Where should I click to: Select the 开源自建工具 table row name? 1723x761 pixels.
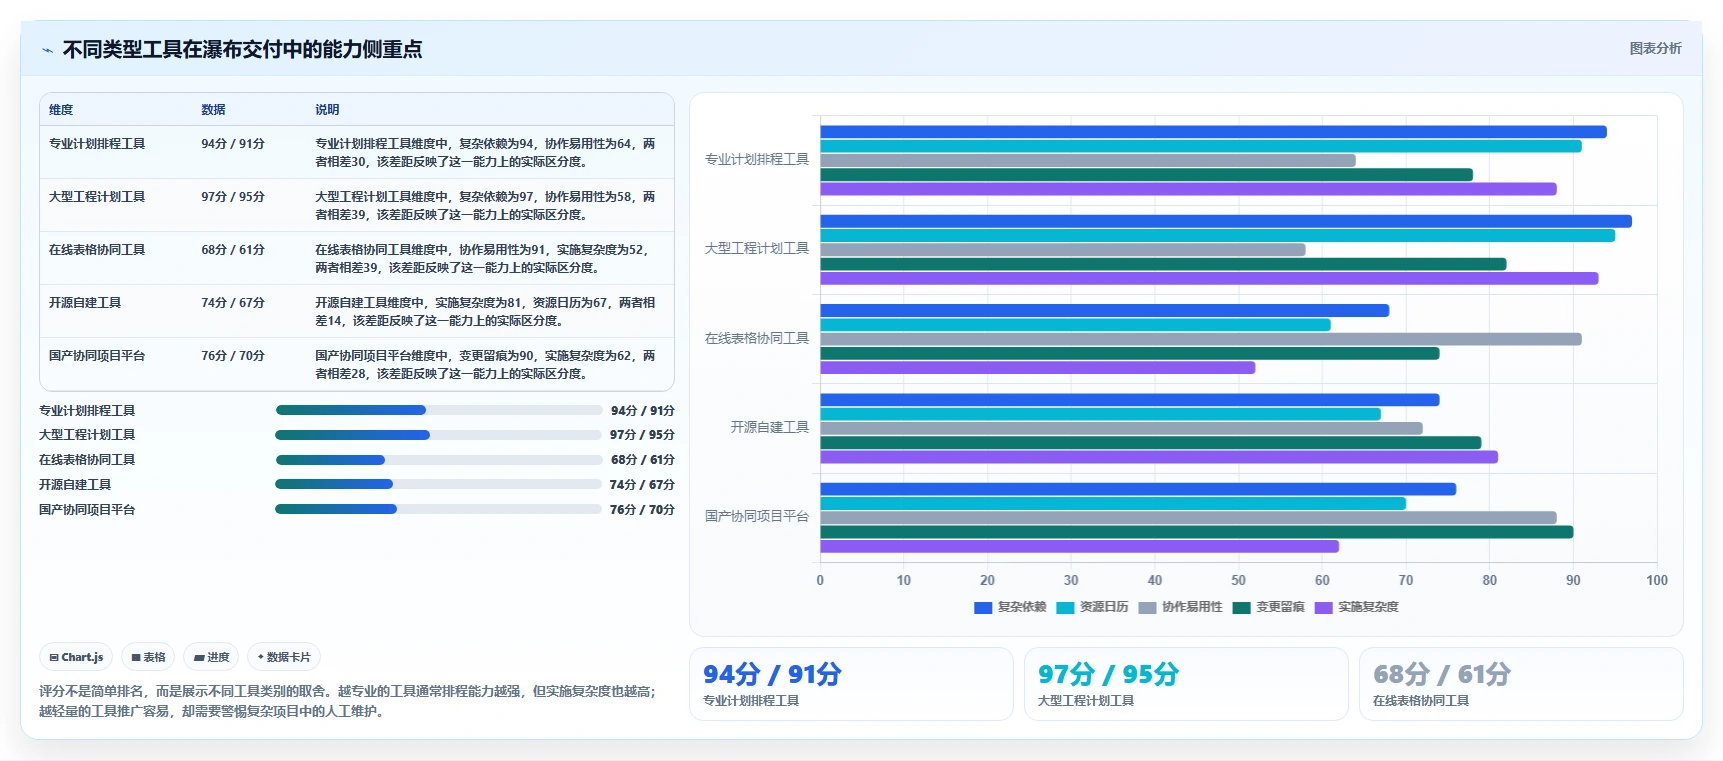pos(85,303)
